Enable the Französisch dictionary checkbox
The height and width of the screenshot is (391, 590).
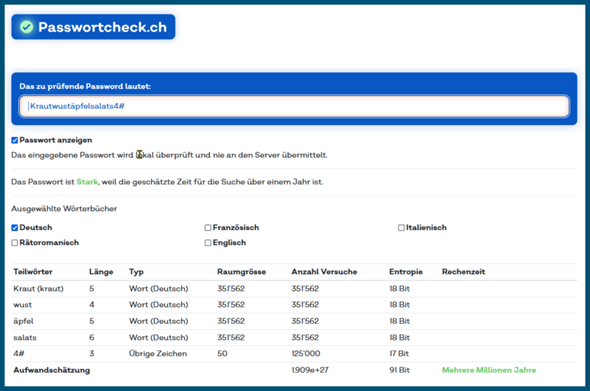pos(208,228)
